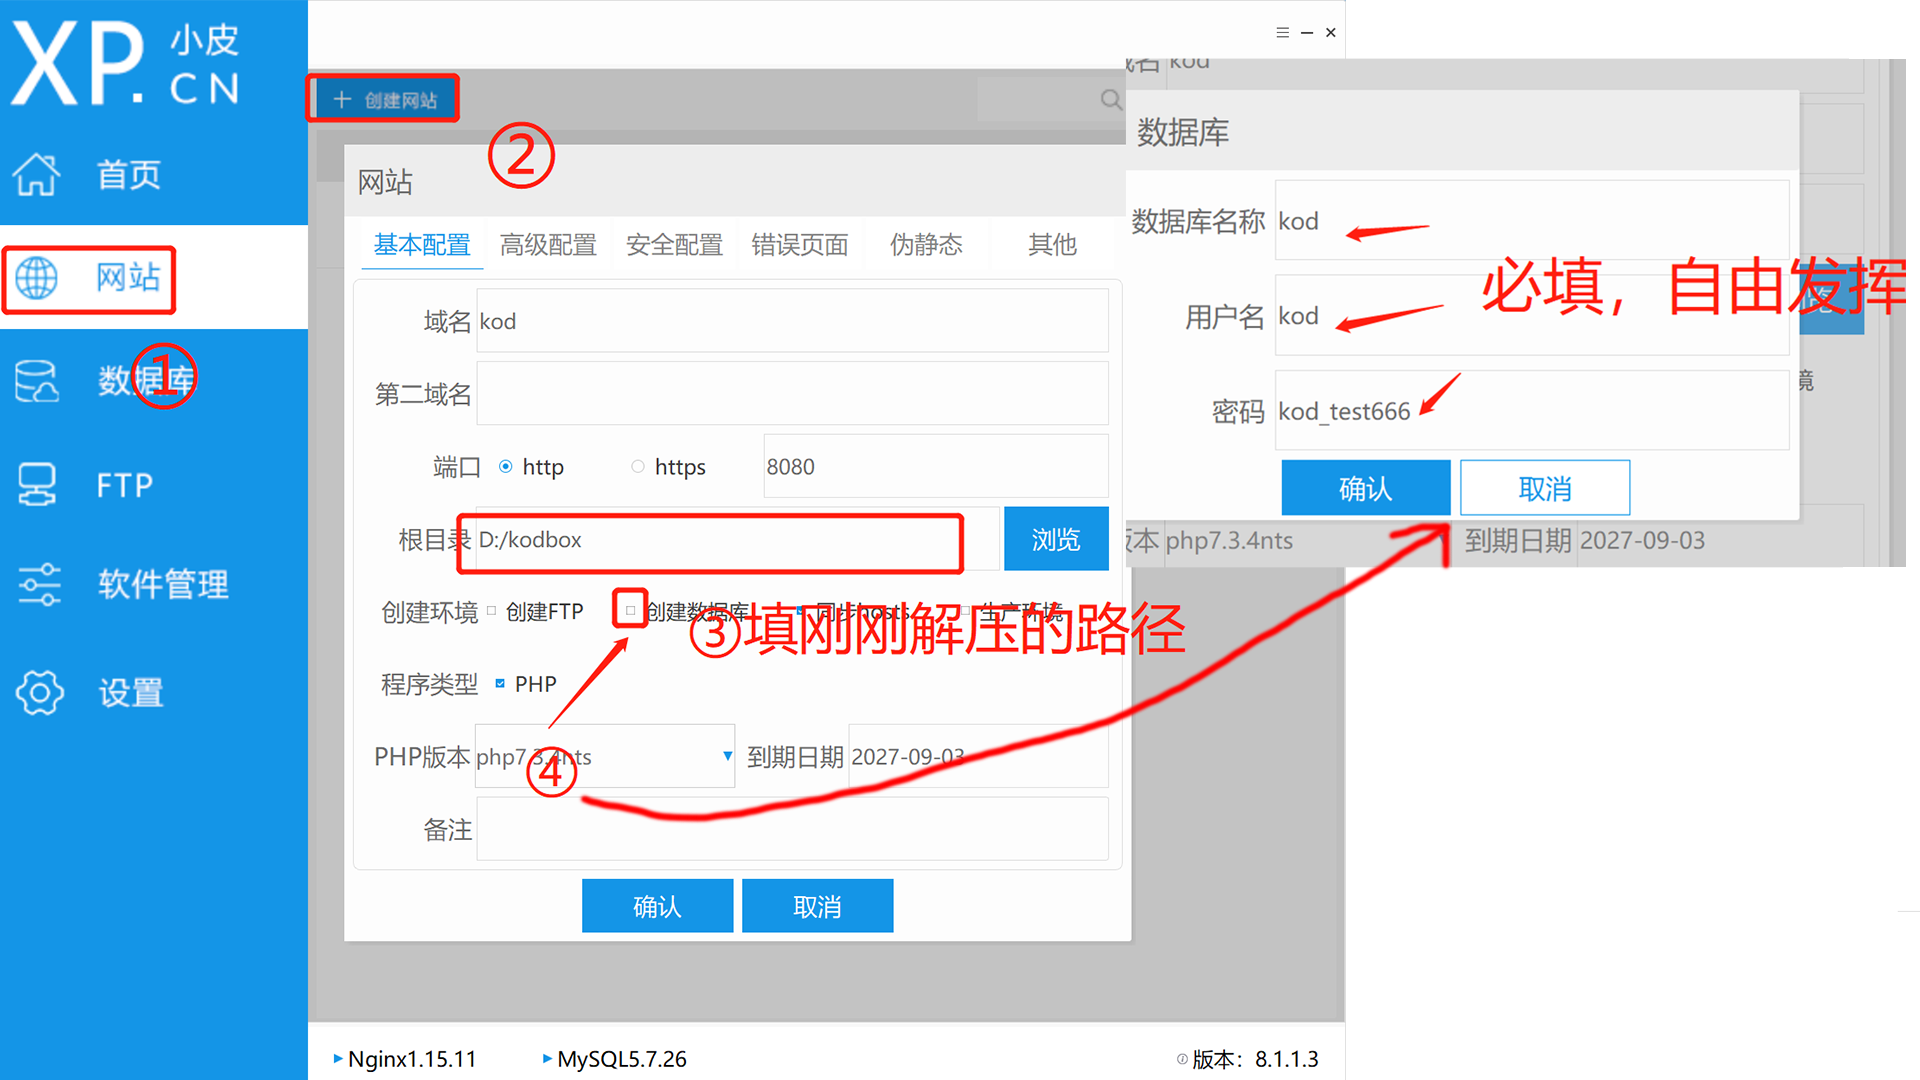Switch to the 其他 tab
The width and height of the screenshot is (1920, 1080).
pyautogui.click(x=1052, y=245)
